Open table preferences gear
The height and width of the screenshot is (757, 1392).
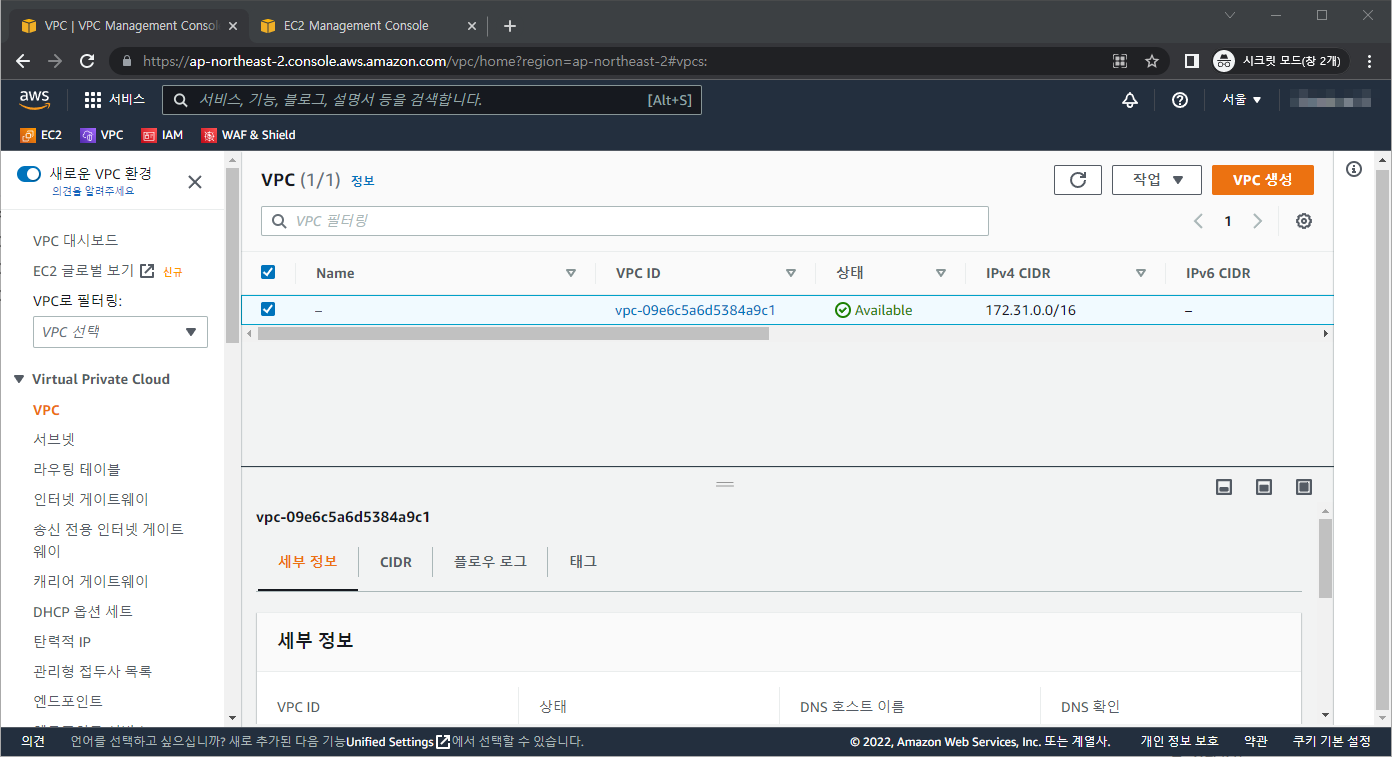(x=1304, y=221)
